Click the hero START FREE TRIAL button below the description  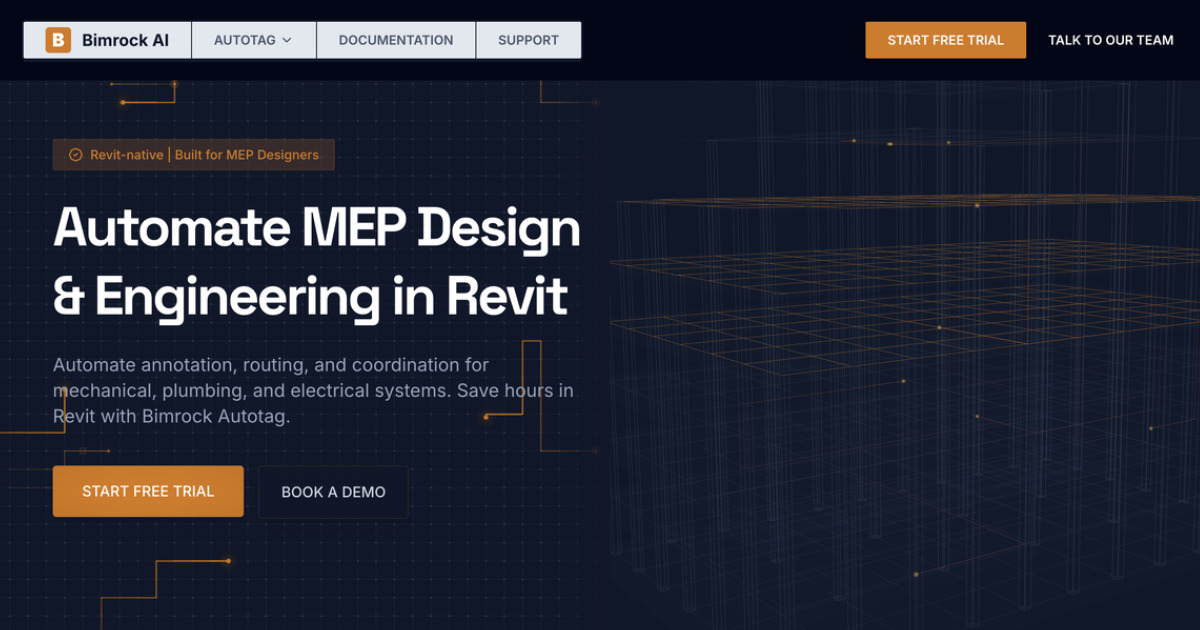(148, 491)
